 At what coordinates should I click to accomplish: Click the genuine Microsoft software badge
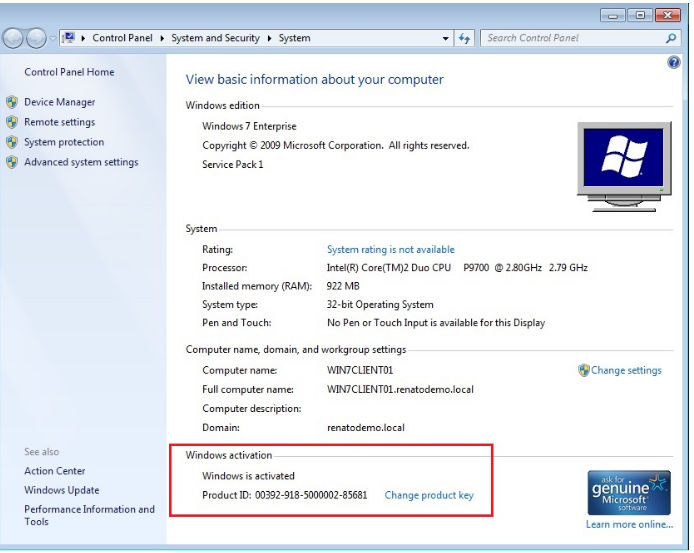coord(629,493)
